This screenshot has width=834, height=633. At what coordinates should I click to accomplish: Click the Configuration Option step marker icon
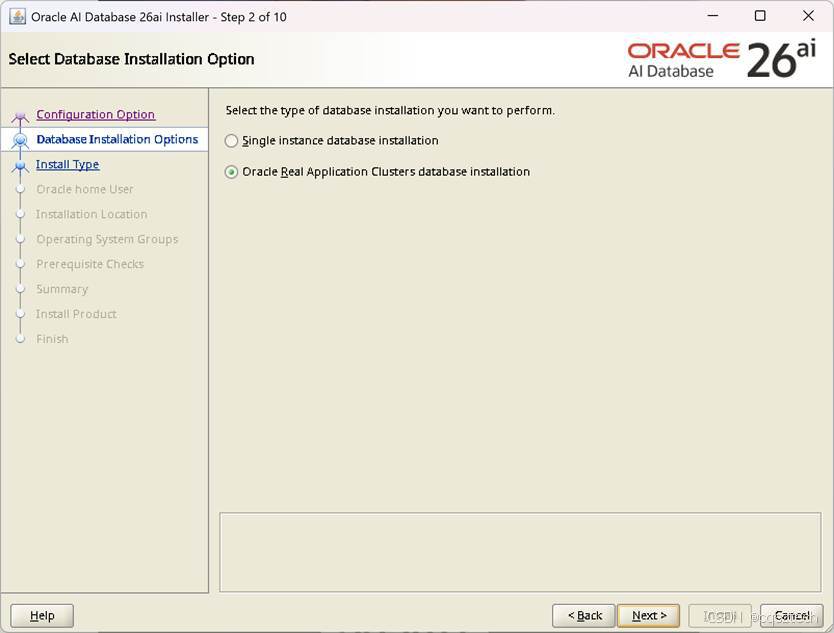[20, 115]
